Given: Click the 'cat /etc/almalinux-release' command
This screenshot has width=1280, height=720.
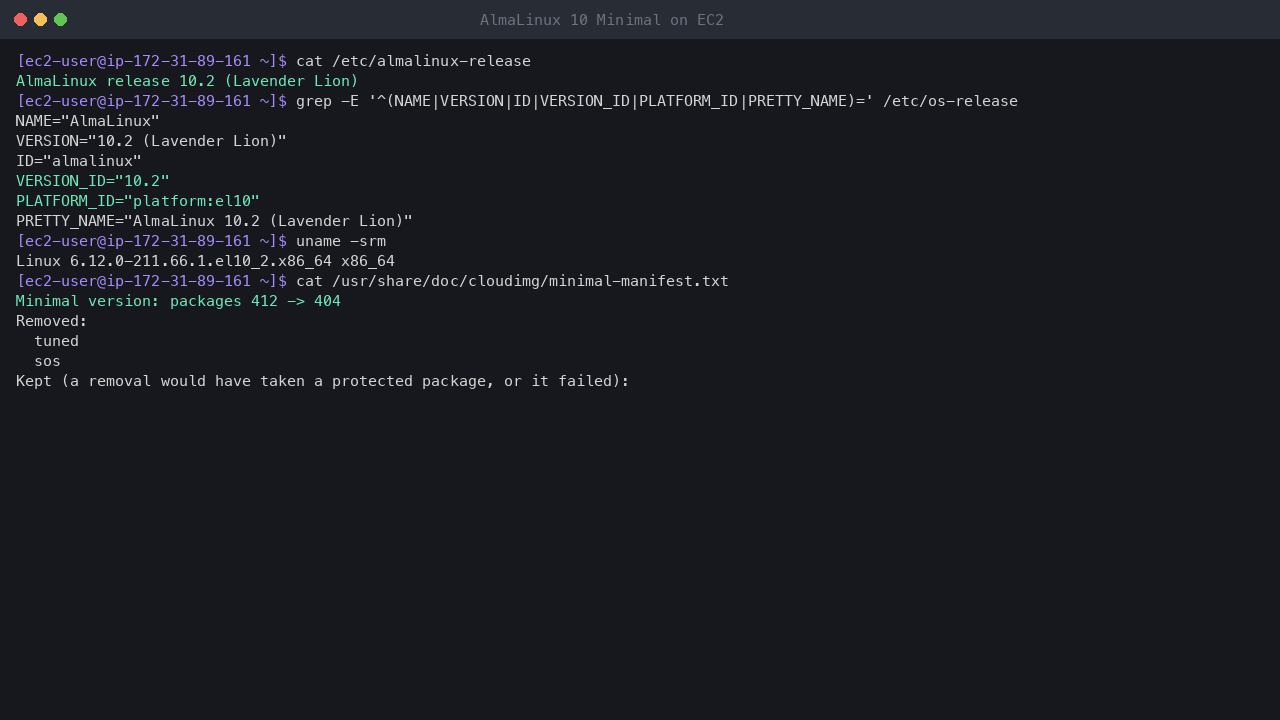Looking at the screenshot, I should pos(413,61).
